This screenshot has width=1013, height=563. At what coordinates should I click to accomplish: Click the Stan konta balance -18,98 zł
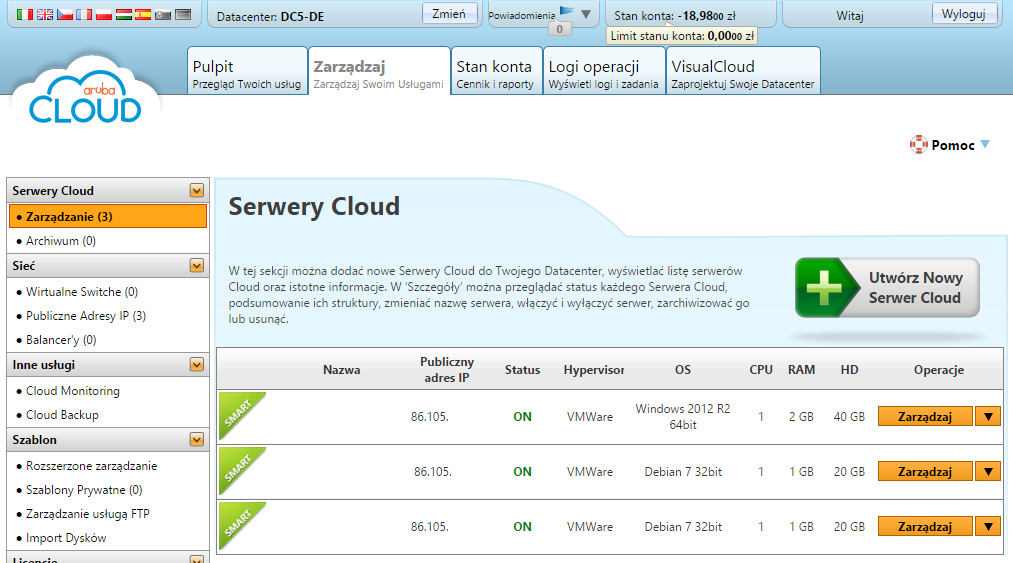[674, 16]
